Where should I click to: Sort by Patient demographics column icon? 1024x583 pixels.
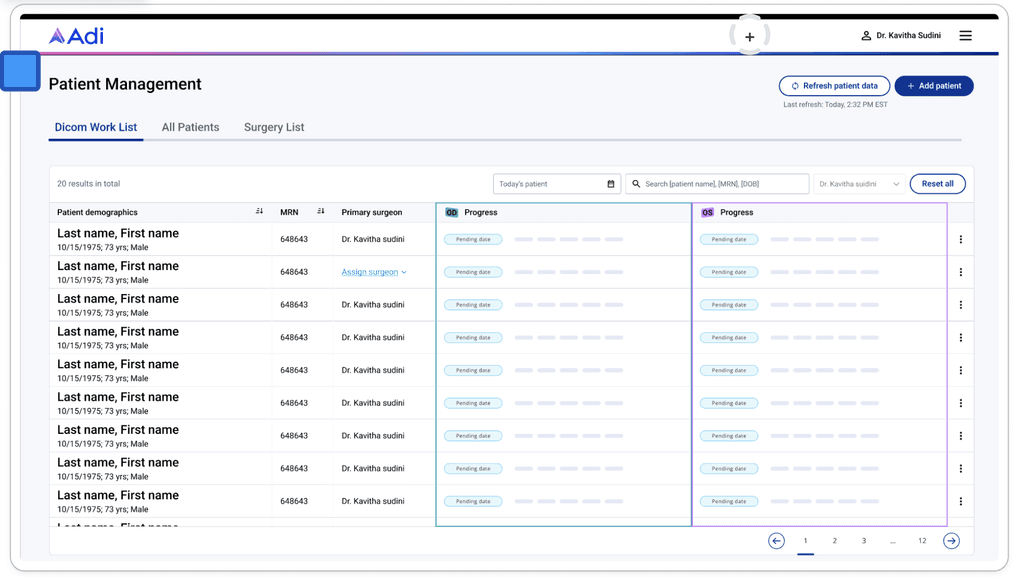(x=259, y=212)
